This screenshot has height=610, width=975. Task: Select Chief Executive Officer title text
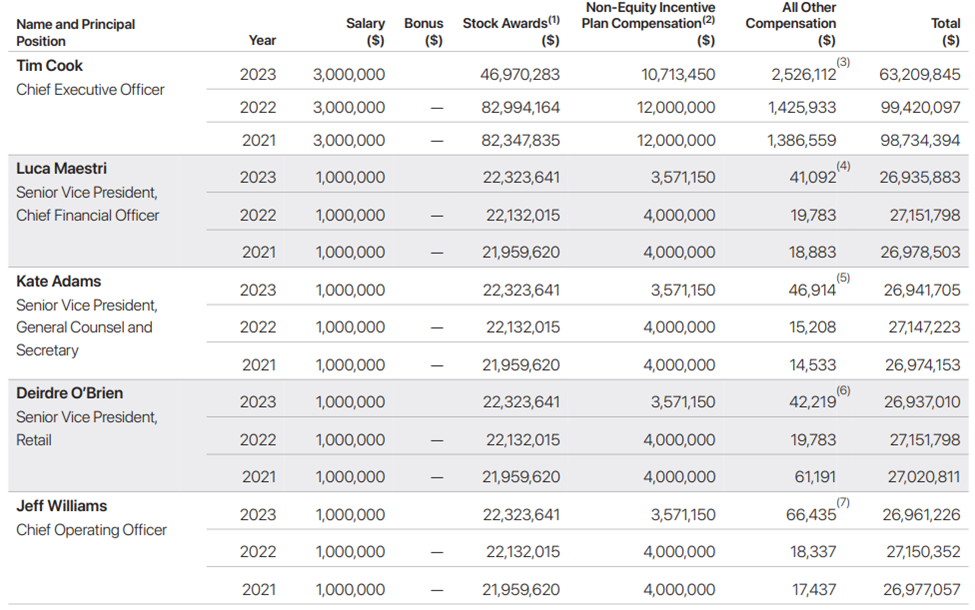(x=90, y=90)
